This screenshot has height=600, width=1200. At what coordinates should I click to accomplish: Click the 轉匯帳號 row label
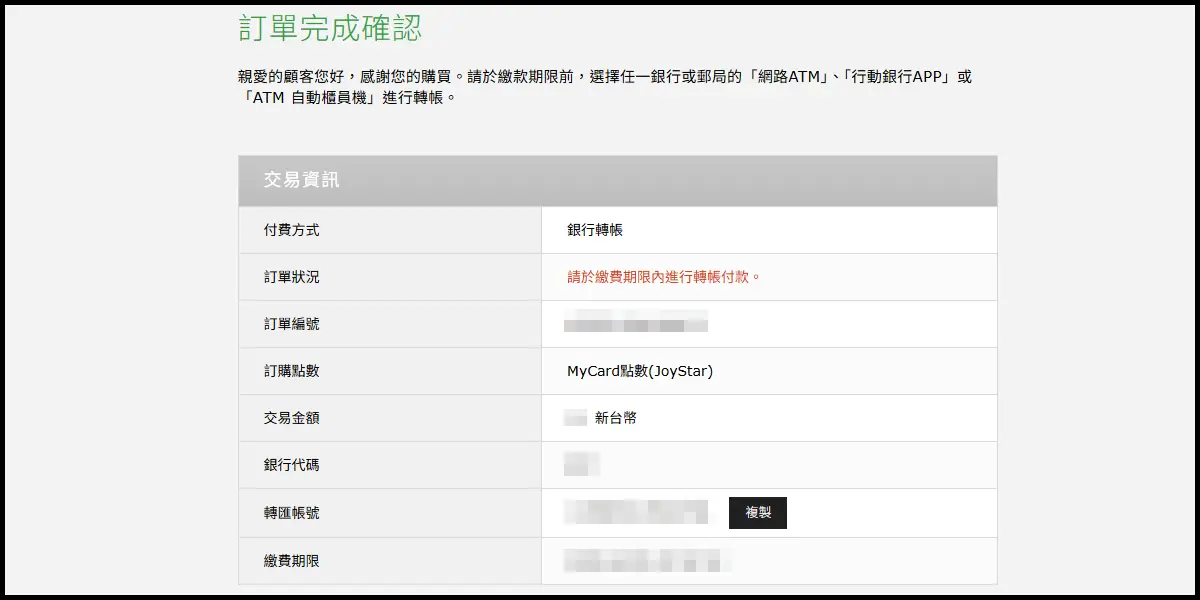click(292, 513)
